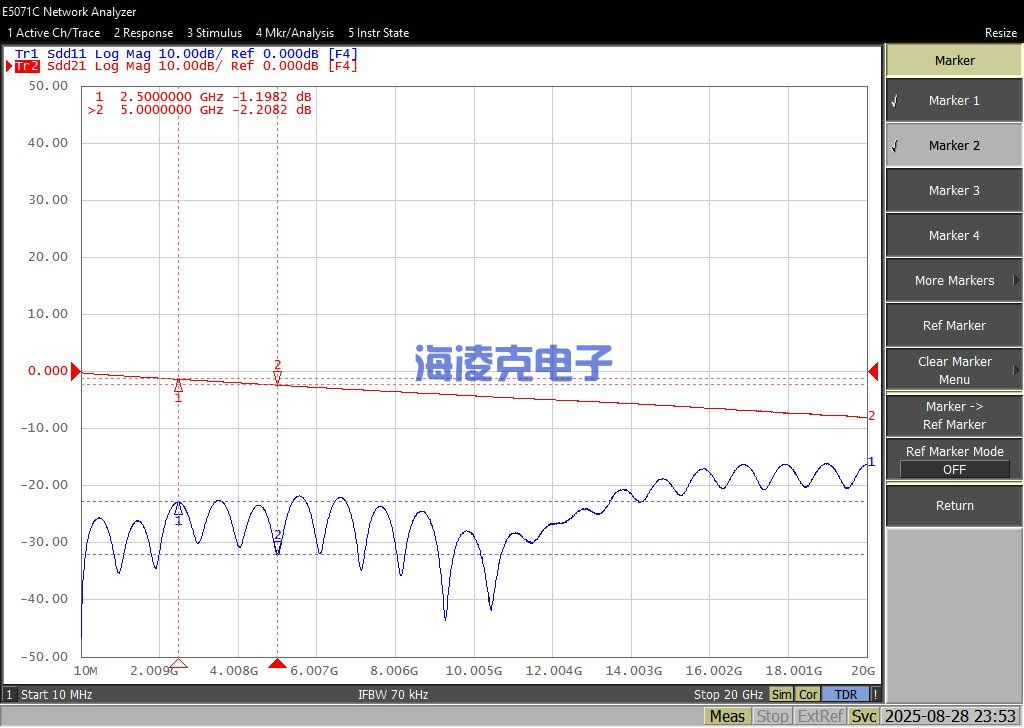Click marker 2 readout 5.0000000 GHz
This screenshot has width=1024, height=728.
point(199,110)
